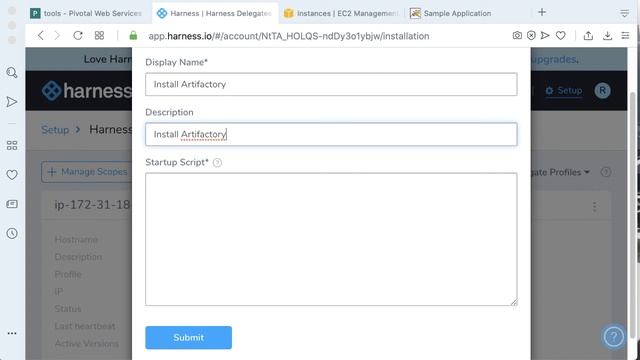Click the sidebar send arrow icon
640x360 pixels.
(x=12, y=102)
